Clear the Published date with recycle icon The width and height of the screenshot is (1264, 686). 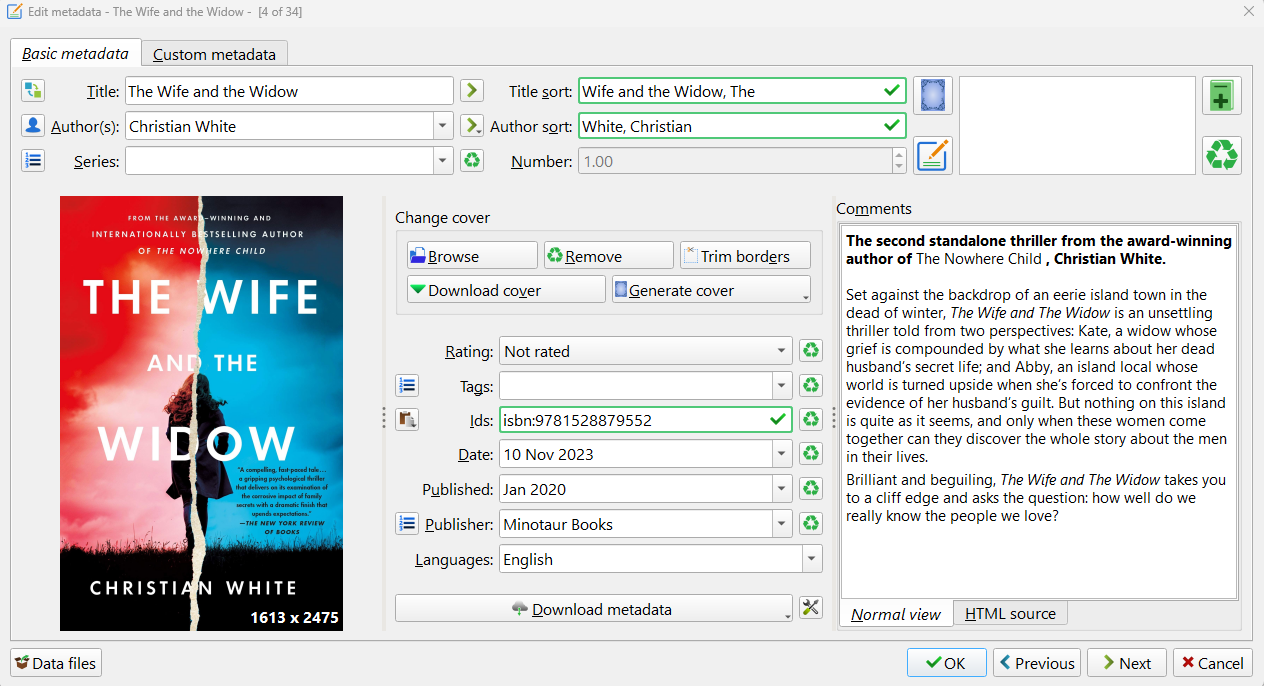[x=811, y=489]
